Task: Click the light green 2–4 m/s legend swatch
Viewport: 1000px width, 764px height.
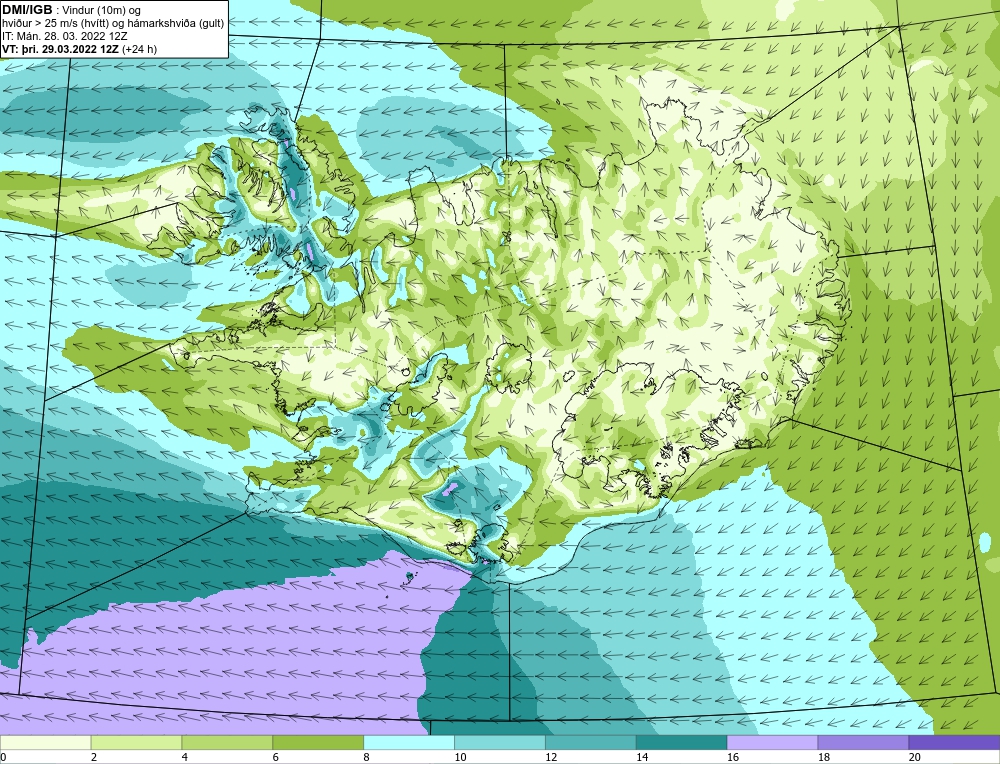Action: (x=136, y=742)
